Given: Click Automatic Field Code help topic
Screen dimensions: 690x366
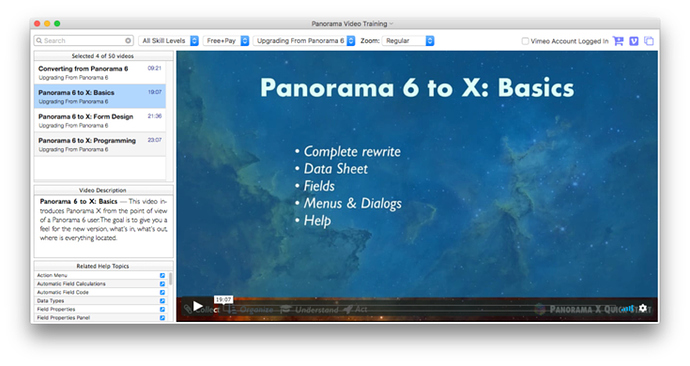Looking at the screenshot, I should click(62, 292).
